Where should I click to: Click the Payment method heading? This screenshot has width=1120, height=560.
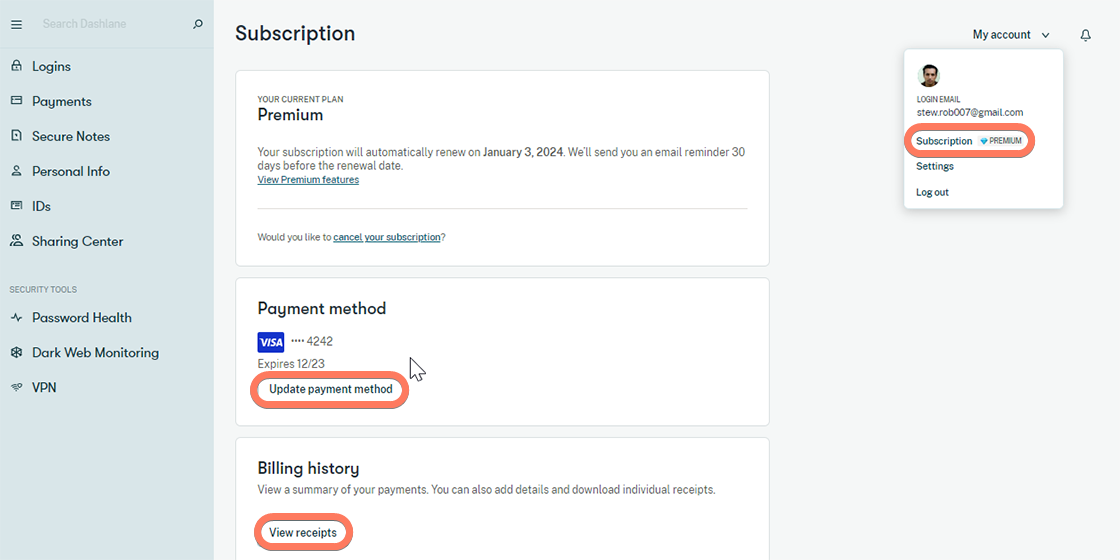tap(322, 309)
